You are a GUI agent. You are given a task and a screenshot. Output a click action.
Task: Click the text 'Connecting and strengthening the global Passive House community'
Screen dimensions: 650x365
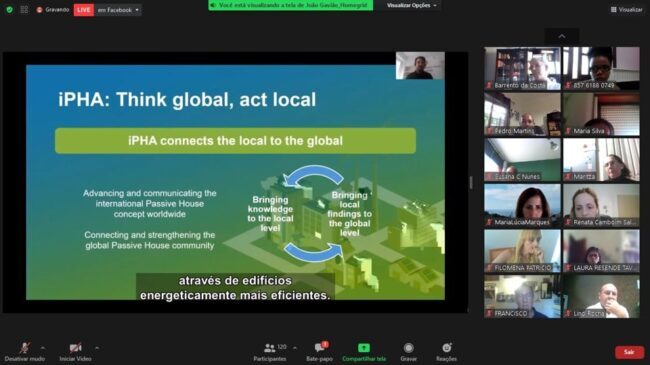(x=150, y=240)
